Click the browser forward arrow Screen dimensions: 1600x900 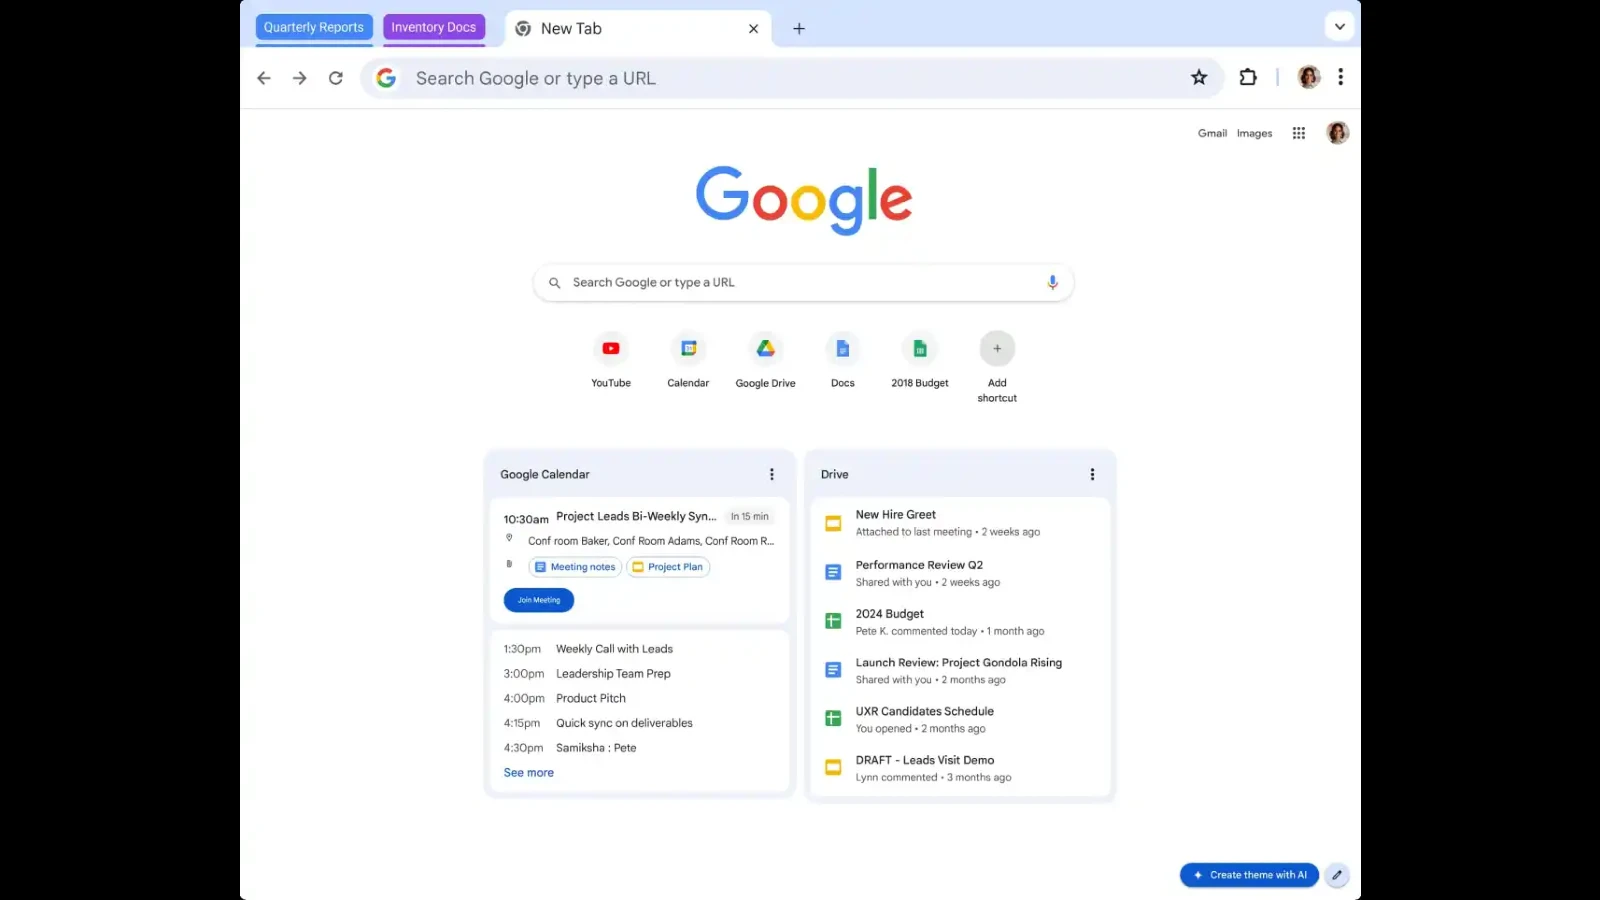click(x=300, y=78)
